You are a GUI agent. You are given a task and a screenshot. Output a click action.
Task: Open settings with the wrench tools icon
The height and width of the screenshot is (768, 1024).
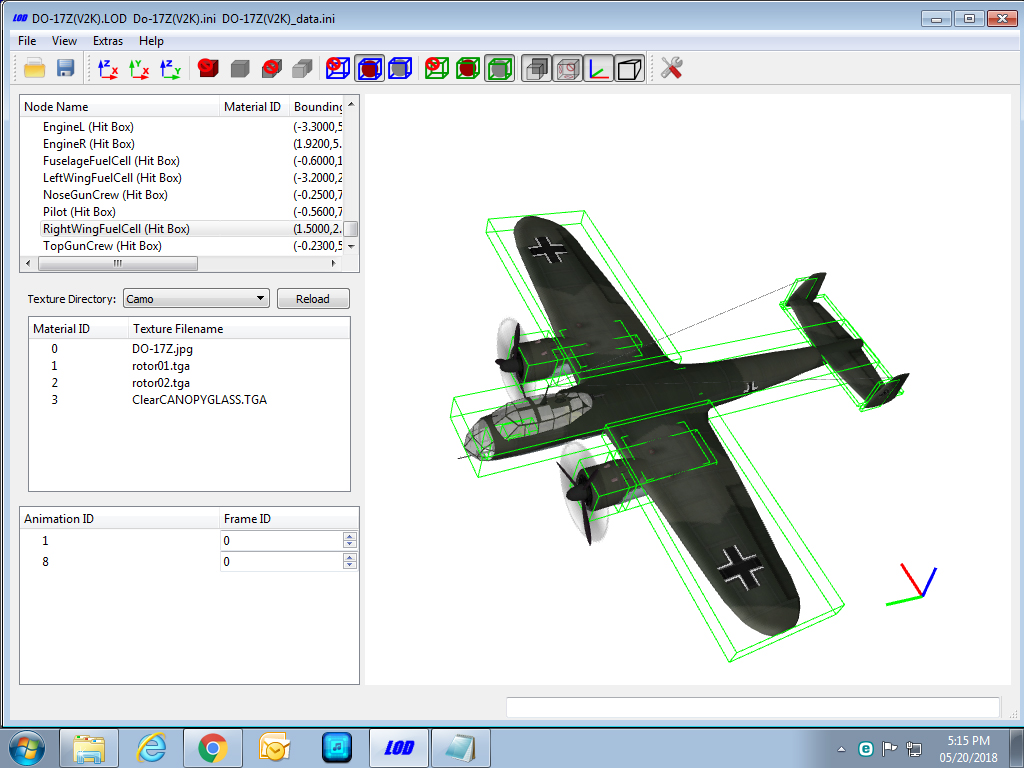tap(671, 68)
